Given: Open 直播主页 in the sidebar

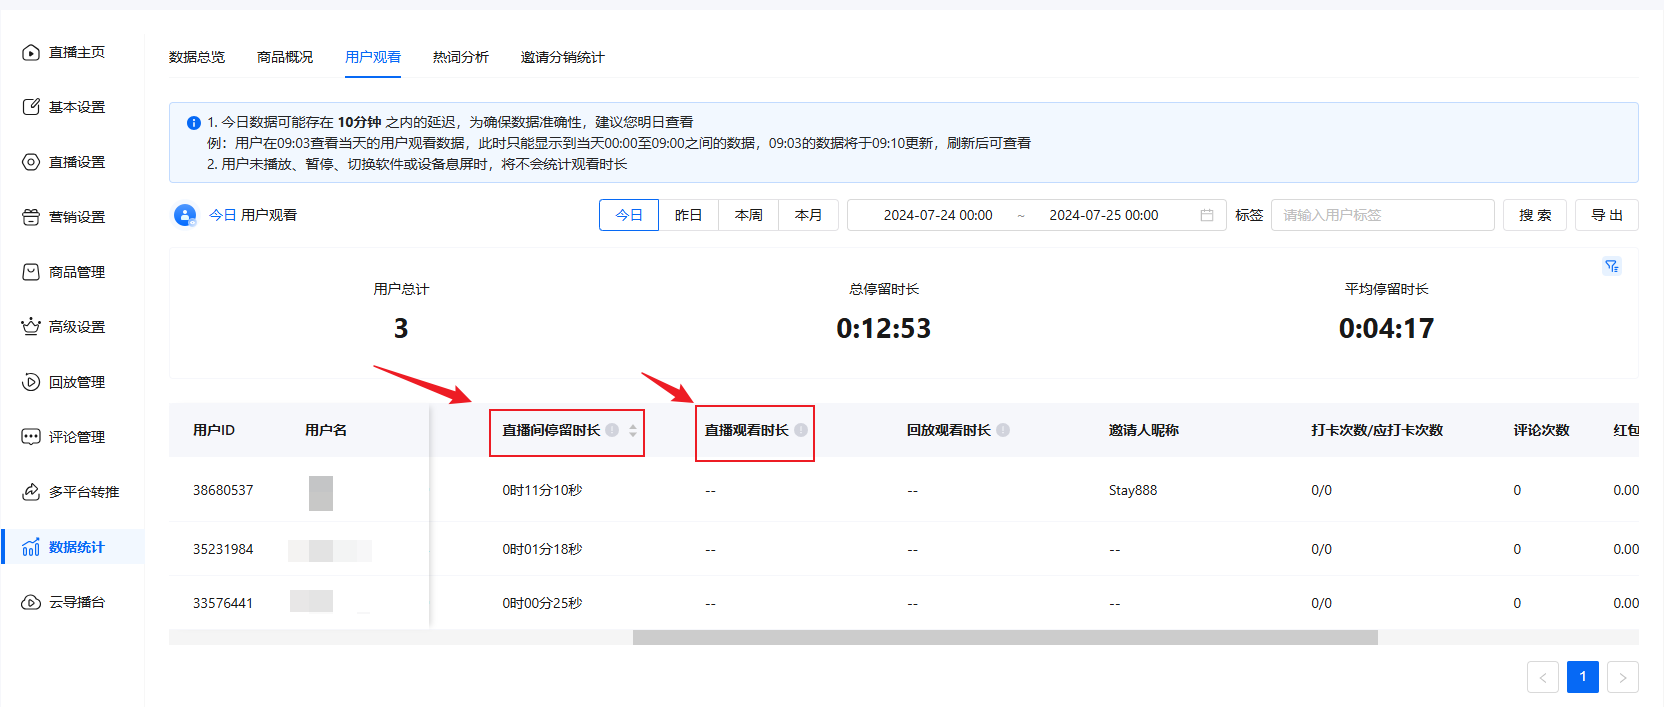Looking at the screenshot, I should point(76,52).
